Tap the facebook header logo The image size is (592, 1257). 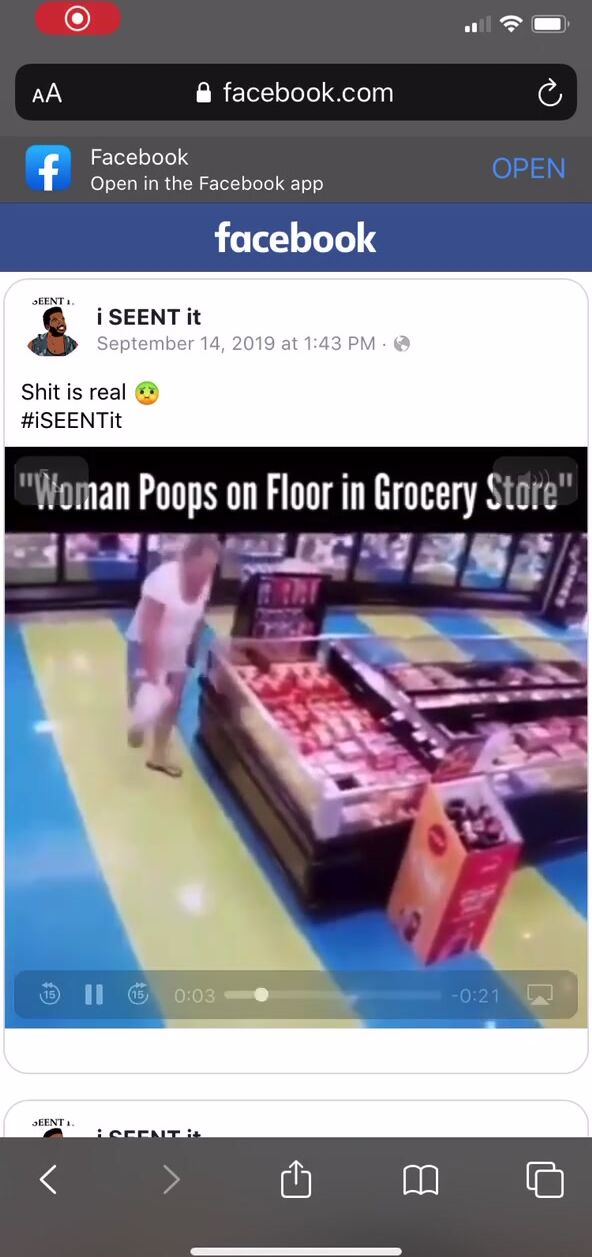295,238
